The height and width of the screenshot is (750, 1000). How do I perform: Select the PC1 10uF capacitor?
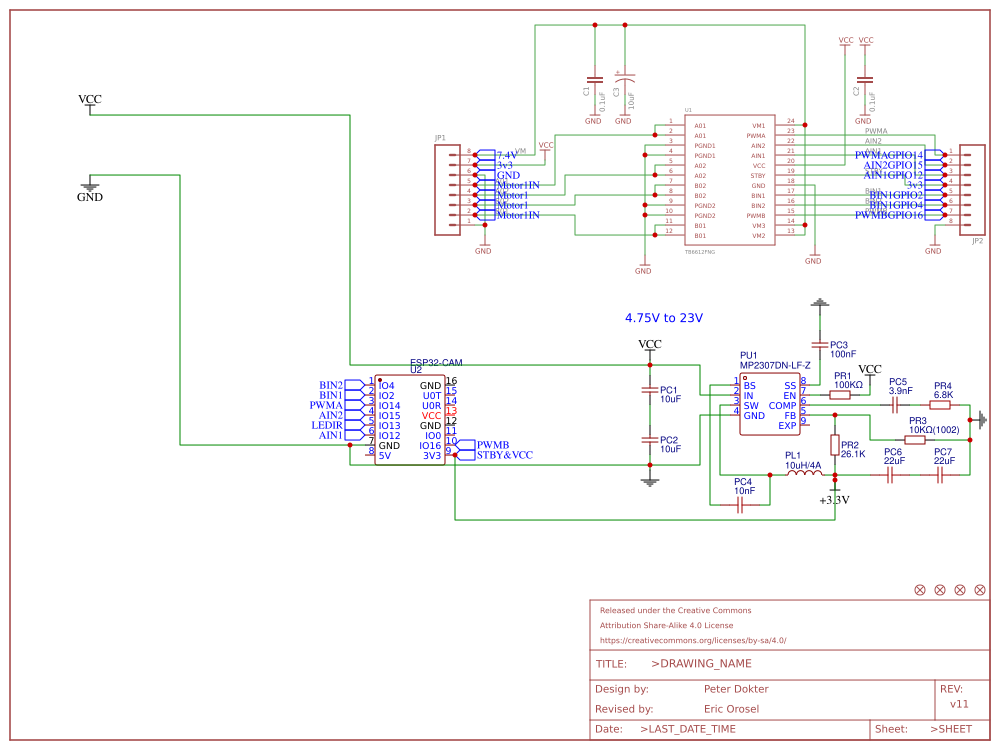[x=650, y=390]
